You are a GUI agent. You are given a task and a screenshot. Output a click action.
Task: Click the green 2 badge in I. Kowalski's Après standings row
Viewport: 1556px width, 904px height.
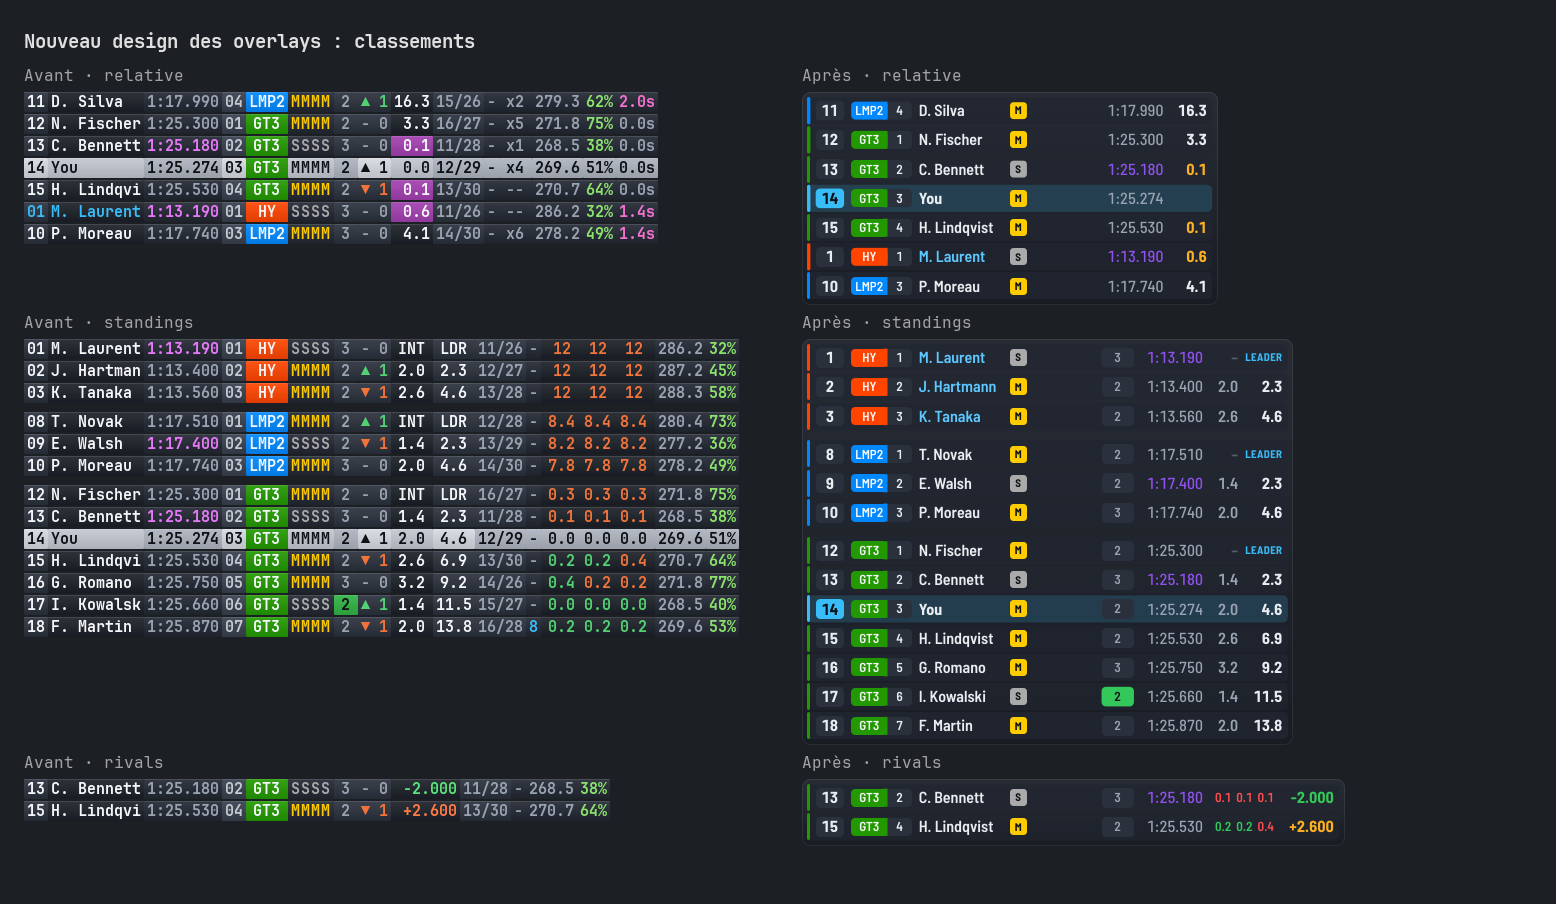click(1117, 697)
